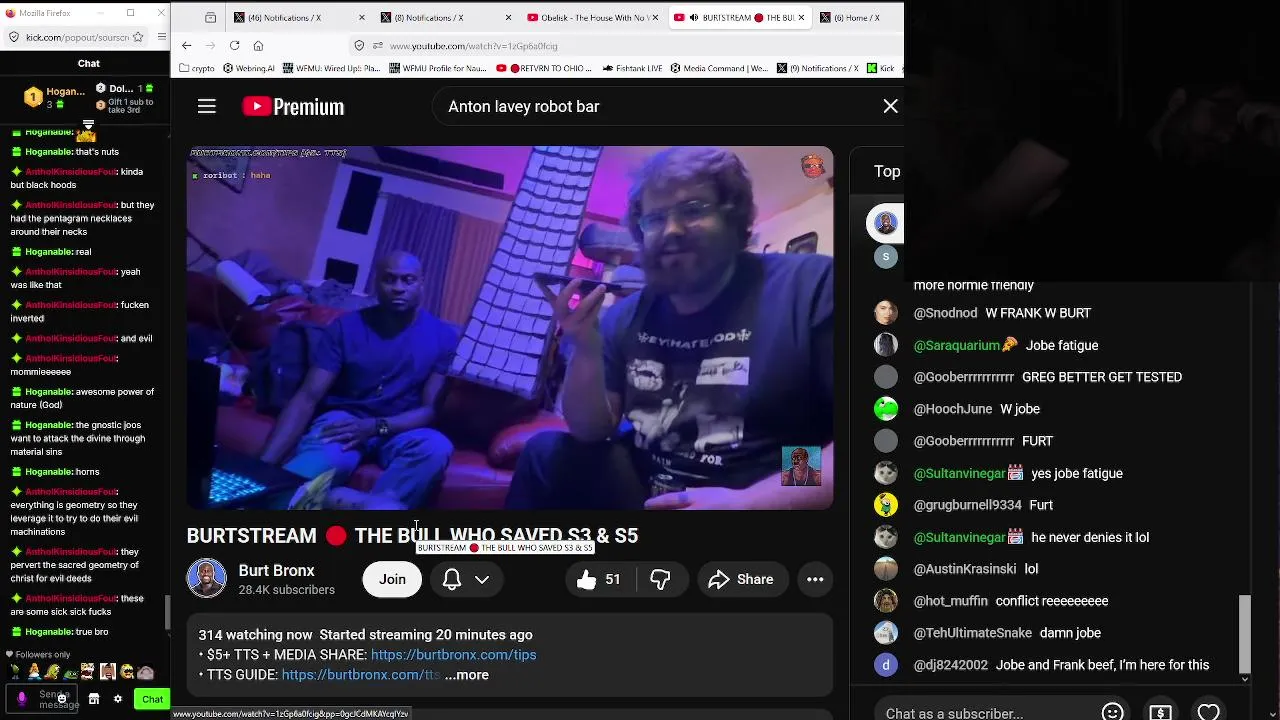1280x720 pixels.
Task: Send message with green Chat button
Action: coord(152,699)
